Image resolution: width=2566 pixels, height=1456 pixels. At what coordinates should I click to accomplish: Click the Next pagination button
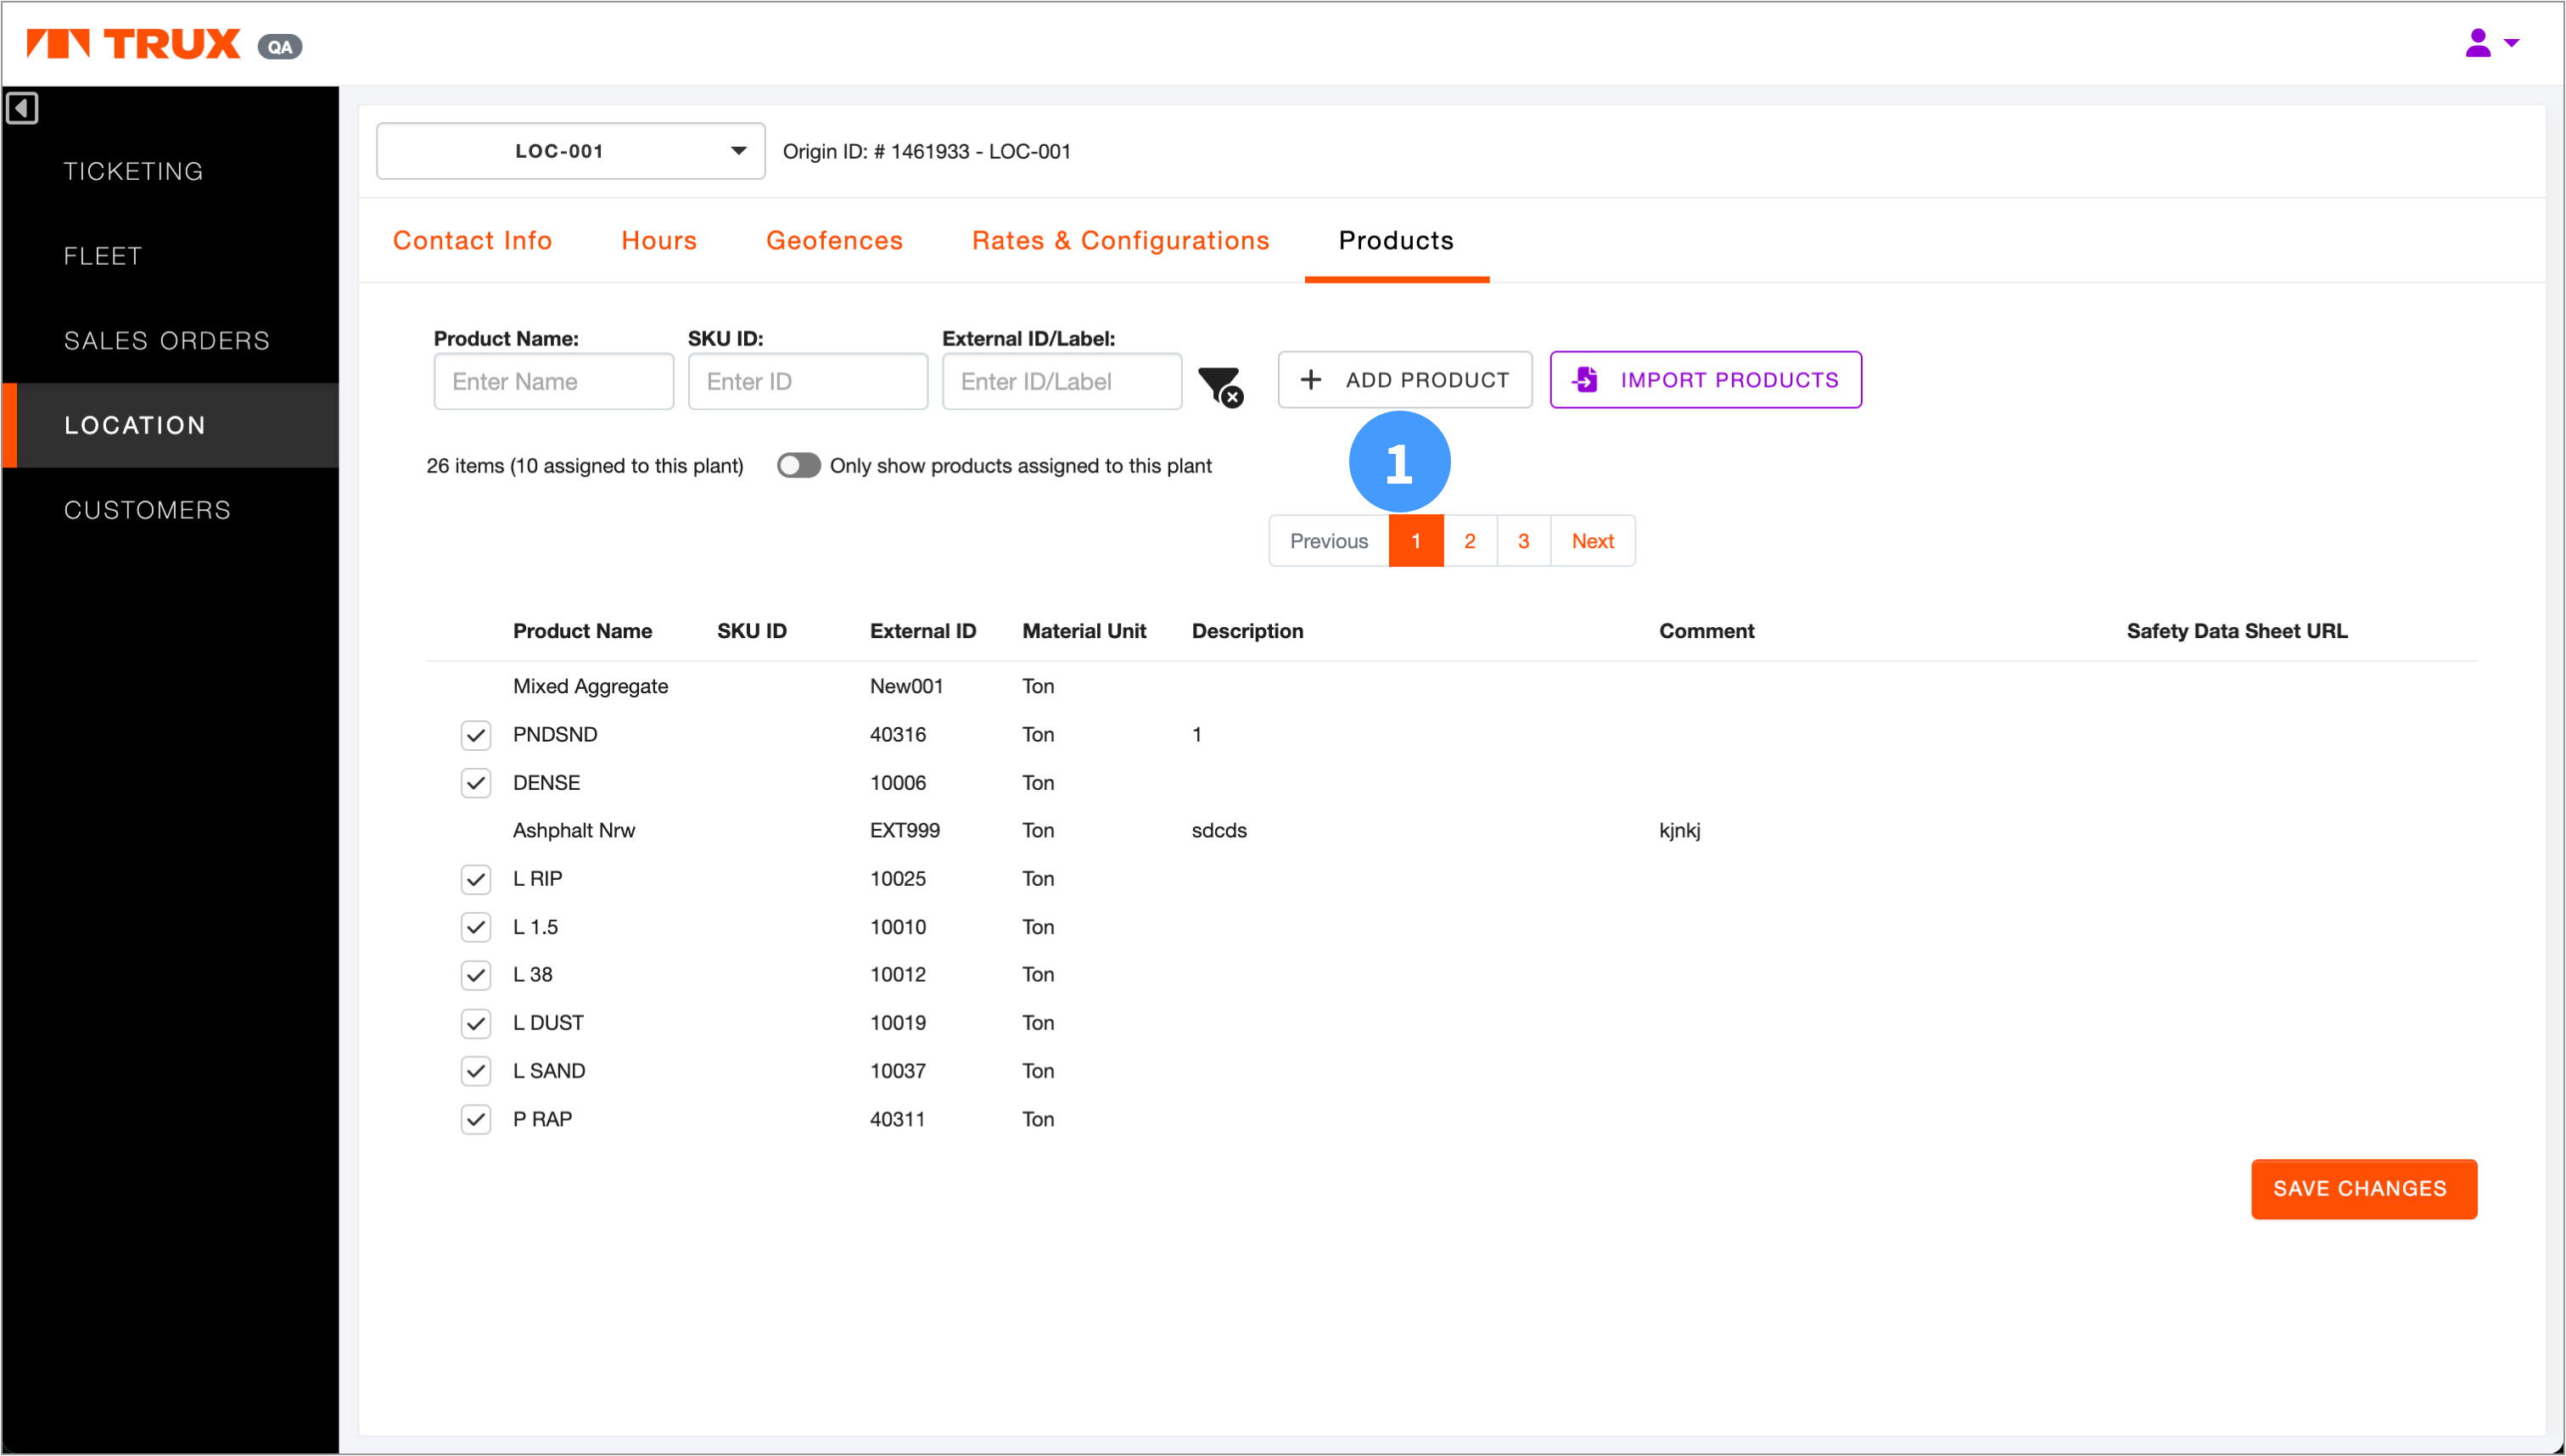(1592, 541)
